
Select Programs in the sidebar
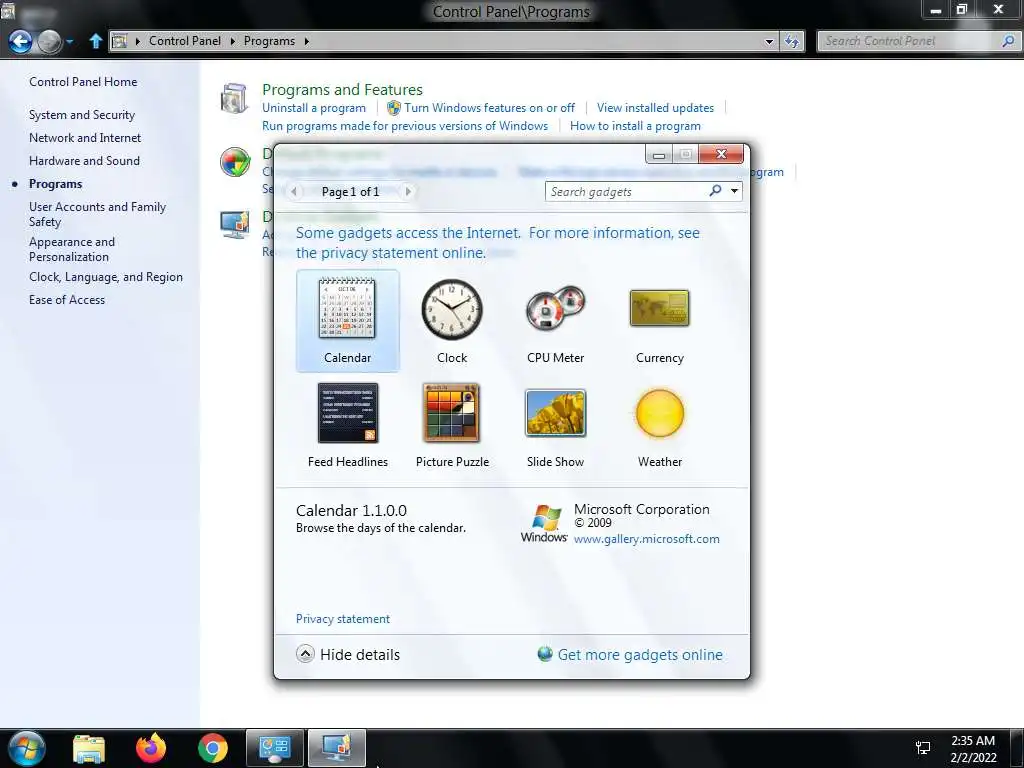point(56,184)
